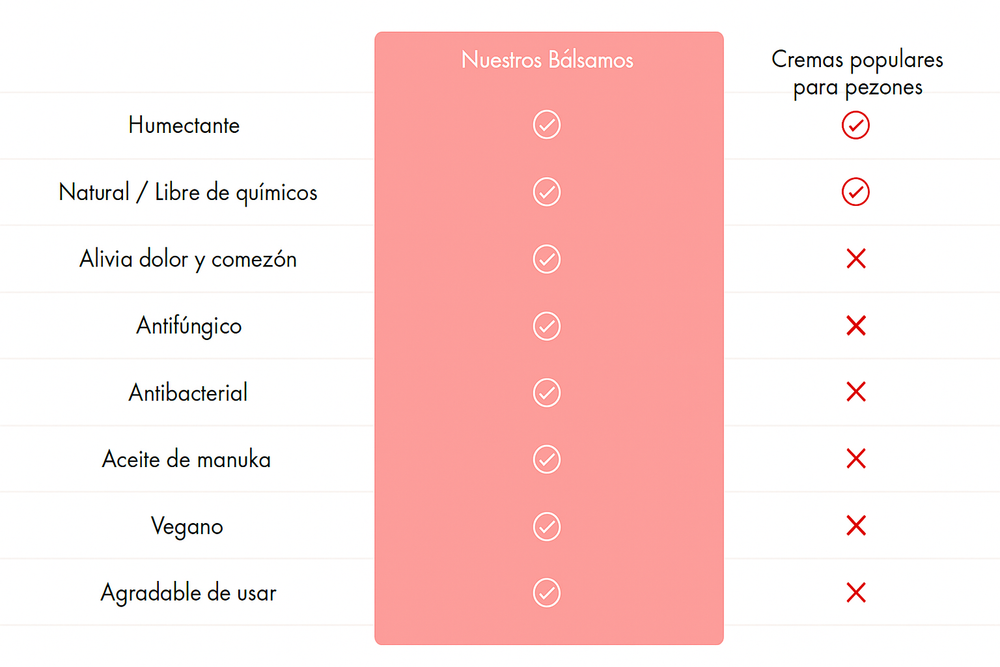Click the red X in Vegano row
The width and height of the screenshot is (1000, 667).
coord(856,526)
